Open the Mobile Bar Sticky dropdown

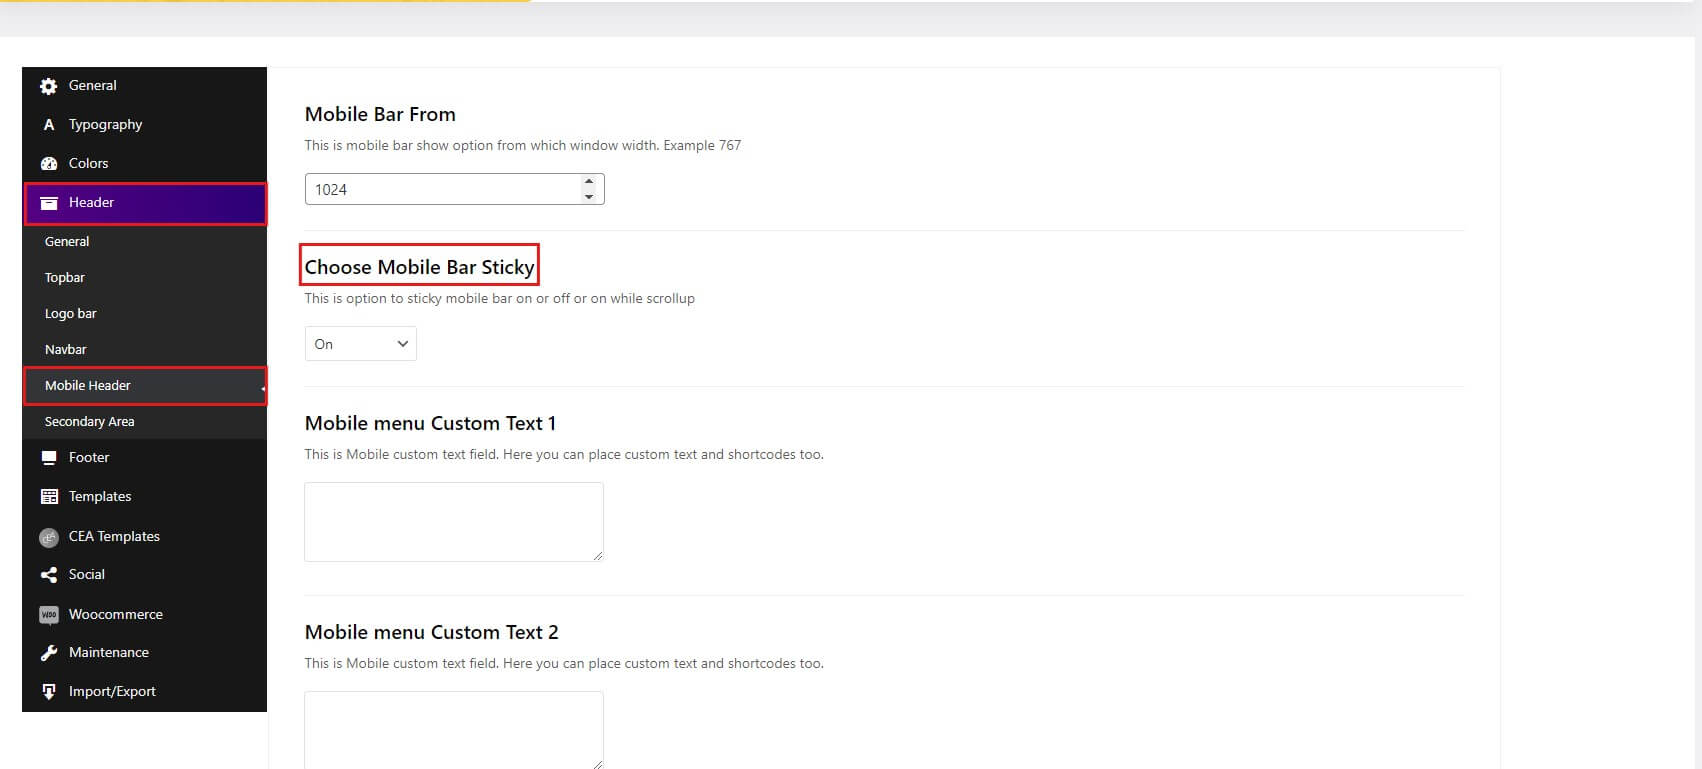pos(360,344)
